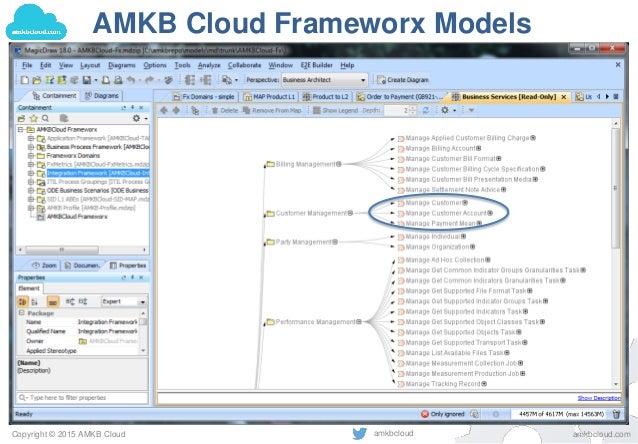Click the Undo arrow icon
The image size is (638, 444).
[131, 80]
